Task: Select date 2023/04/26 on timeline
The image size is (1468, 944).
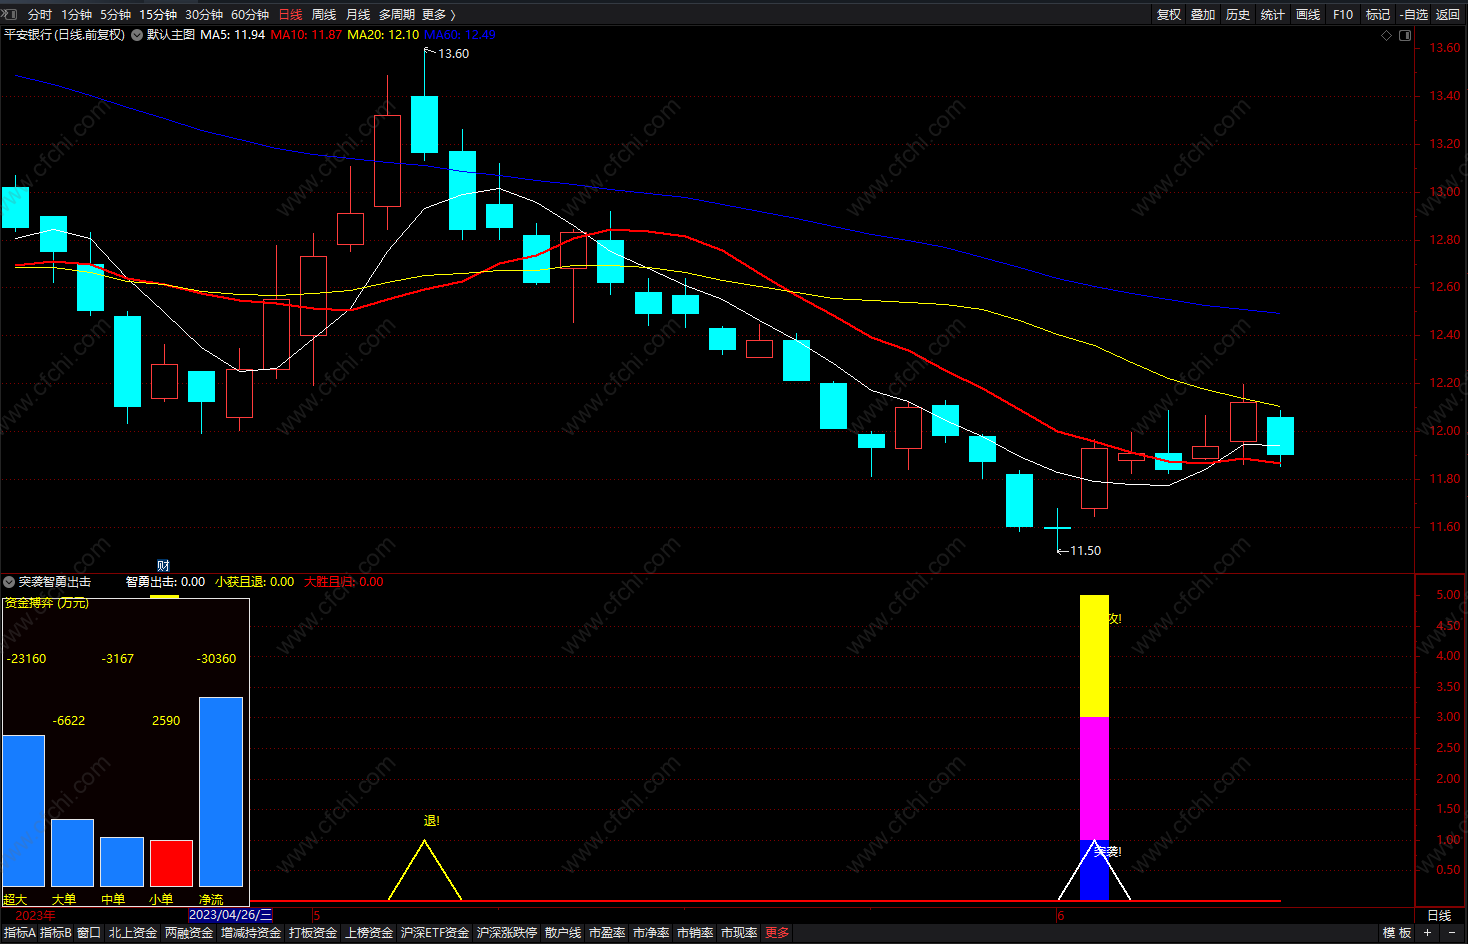Action: (230, 915)
